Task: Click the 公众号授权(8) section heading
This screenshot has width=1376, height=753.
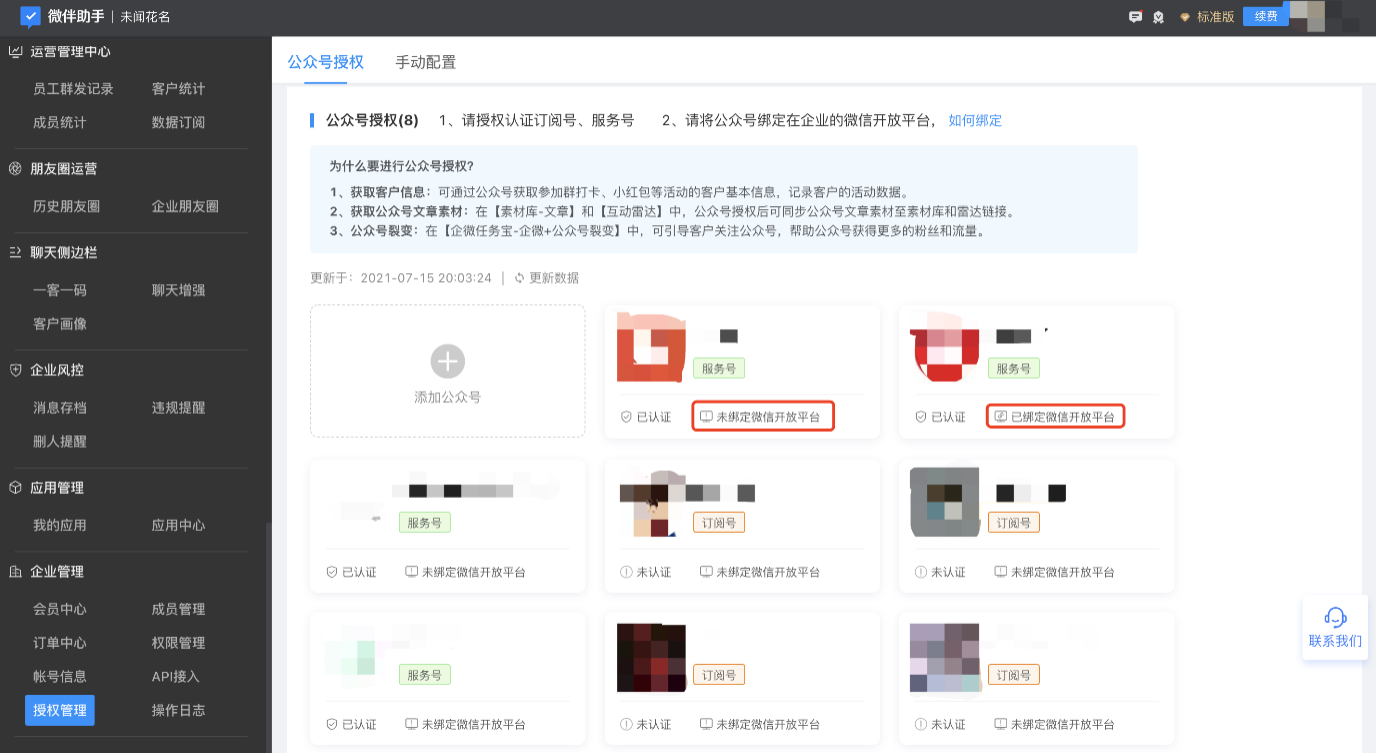Action: click(372, 121)
